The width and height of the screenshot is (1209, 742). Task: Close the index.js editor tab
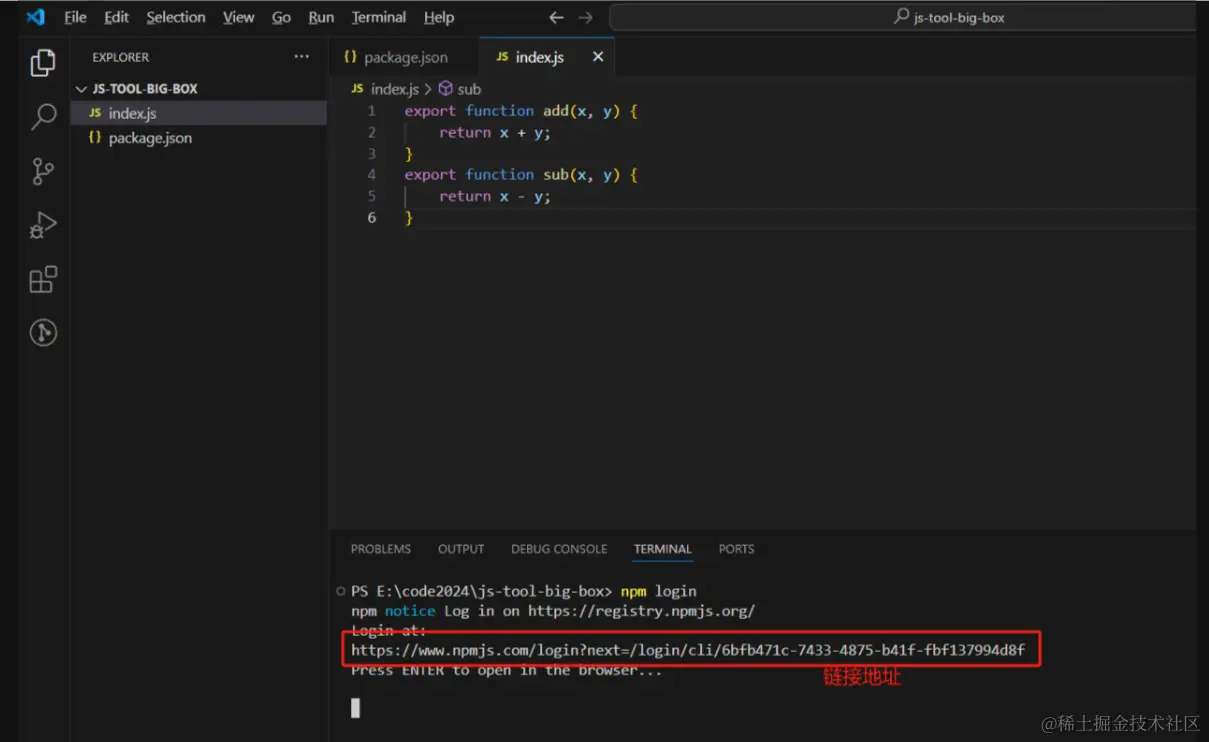pyautogui.click(x=598, y=57)
